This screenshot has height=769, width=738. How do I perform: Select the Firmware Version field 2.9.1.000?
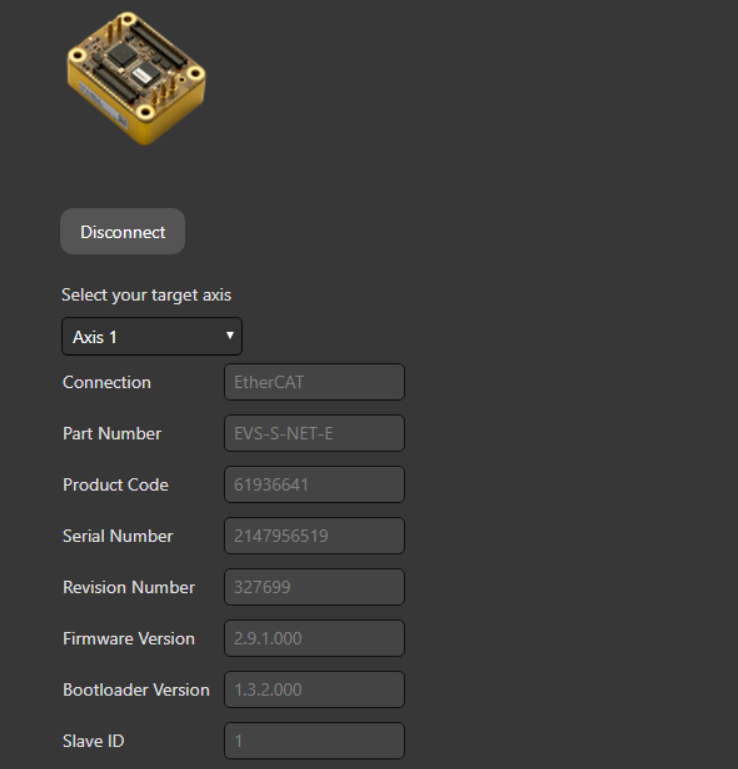(314, 638)
